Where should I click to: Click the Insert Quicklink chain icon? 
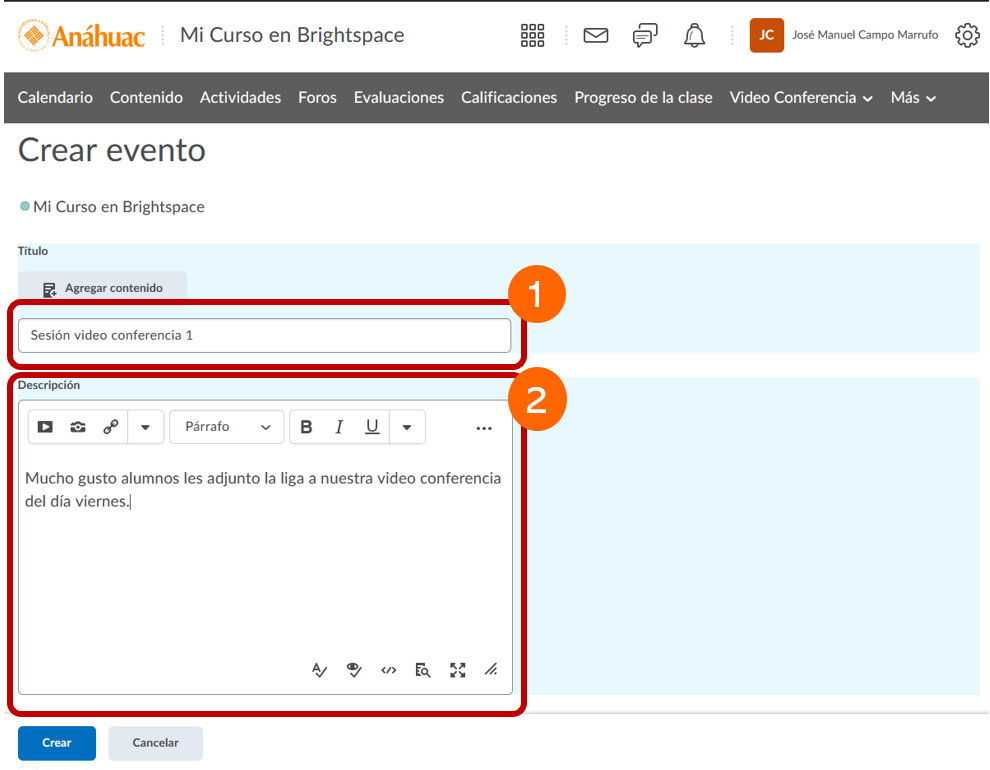click(111, 427)
